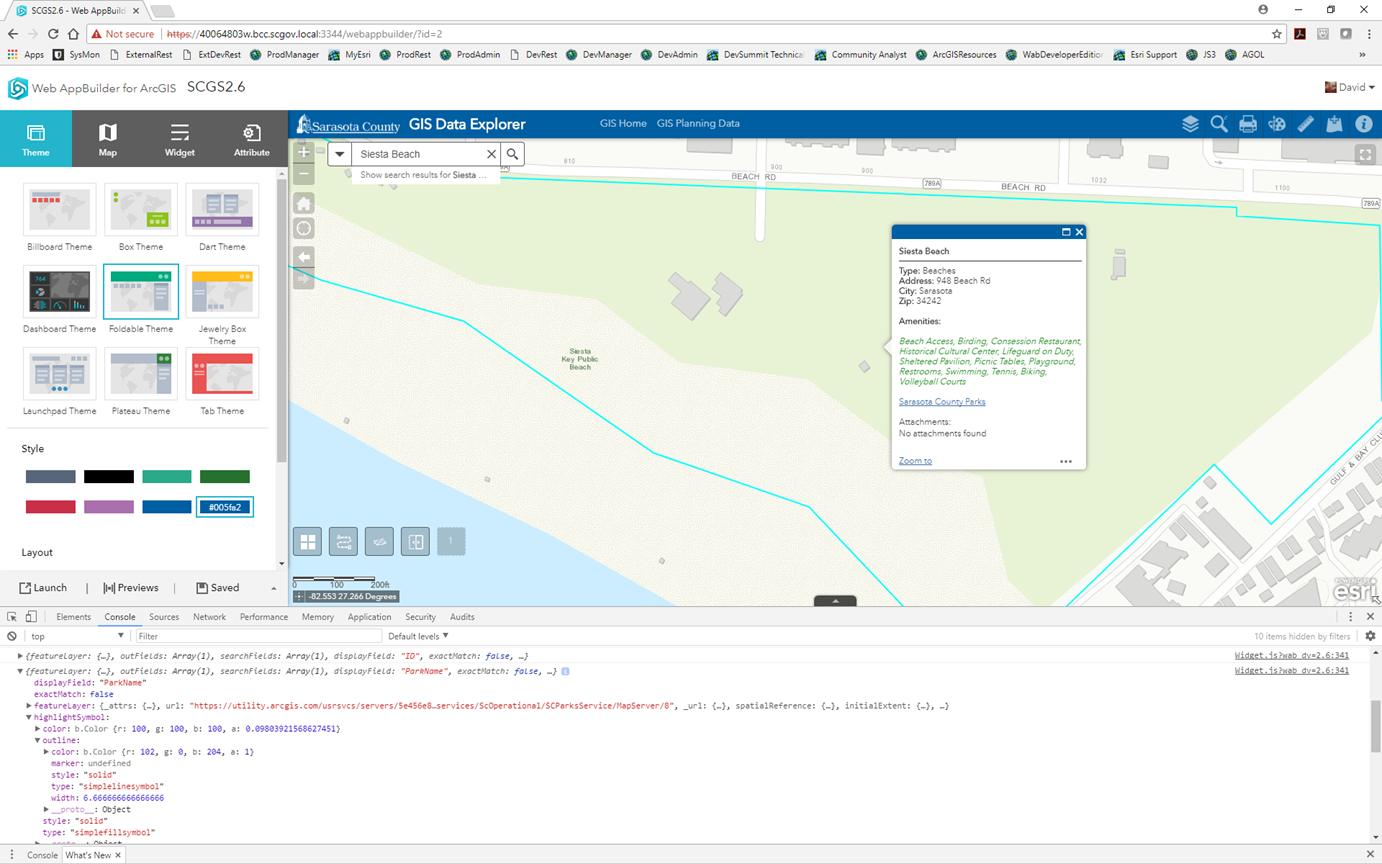The image size is (1382, 864).
Task: Select the Launchpad Theme thumbnail
Action: 60,374
